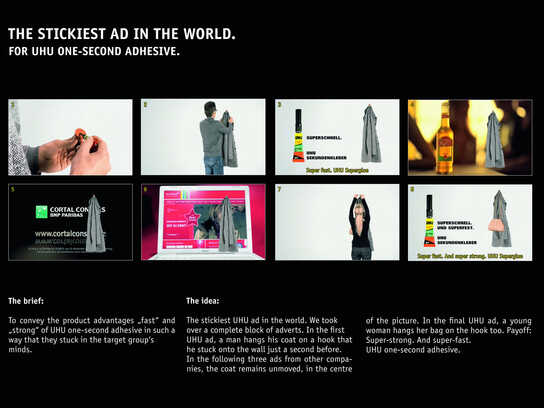Viewport: 544px width, 408px height.
Task: Click the 'www.cortalcons' URL in frame 5
Action: (x=60, y=233)
